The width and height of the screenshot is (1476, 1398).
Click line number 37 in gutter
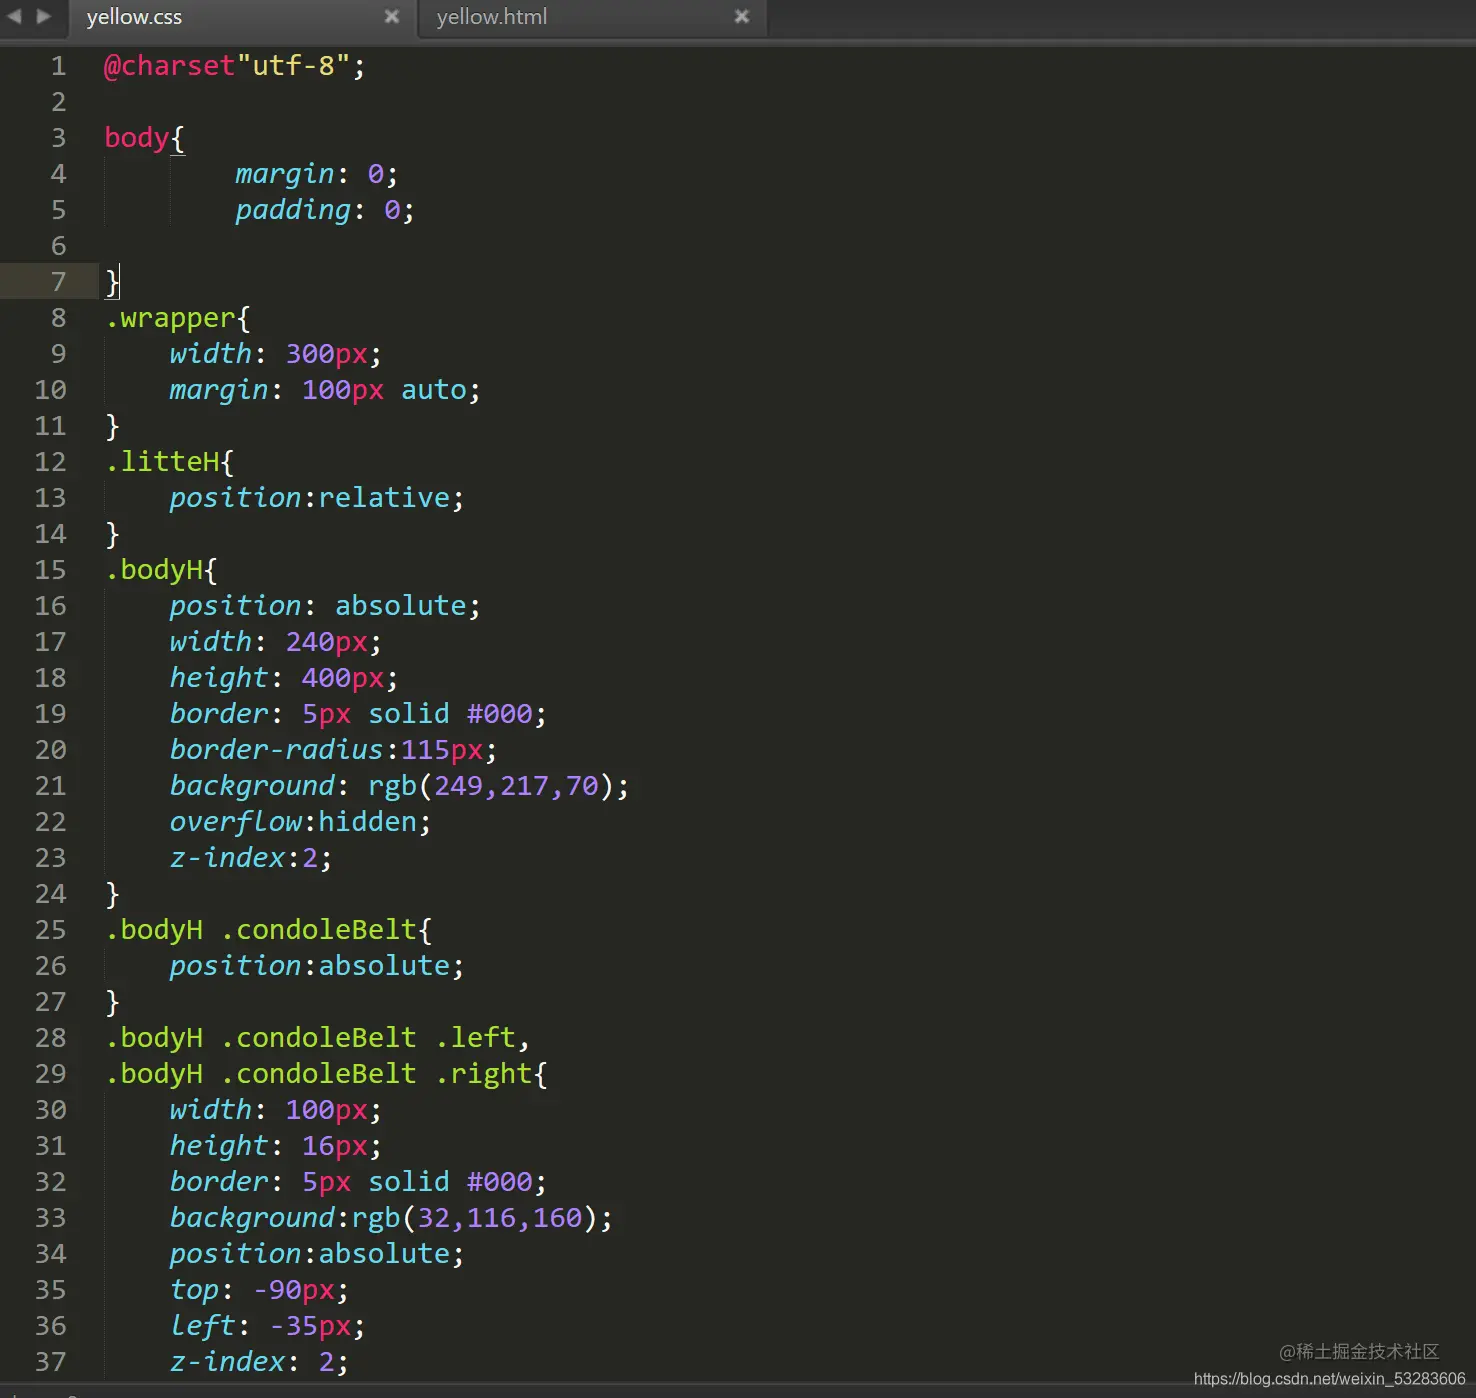(50, 1362)
